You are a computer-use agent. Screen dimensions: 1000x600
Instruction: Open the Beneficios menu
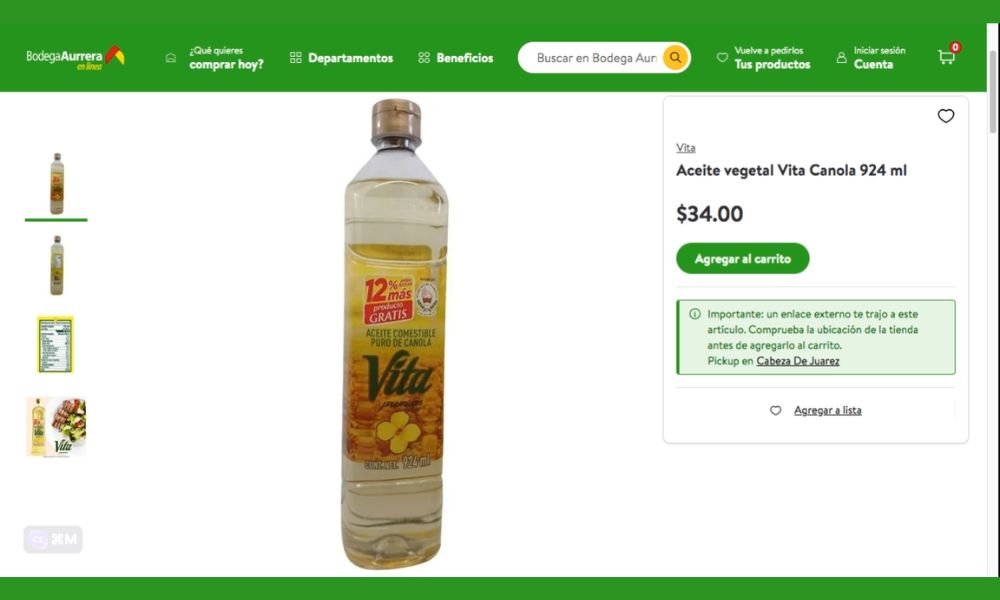click(x=464, y=58)
